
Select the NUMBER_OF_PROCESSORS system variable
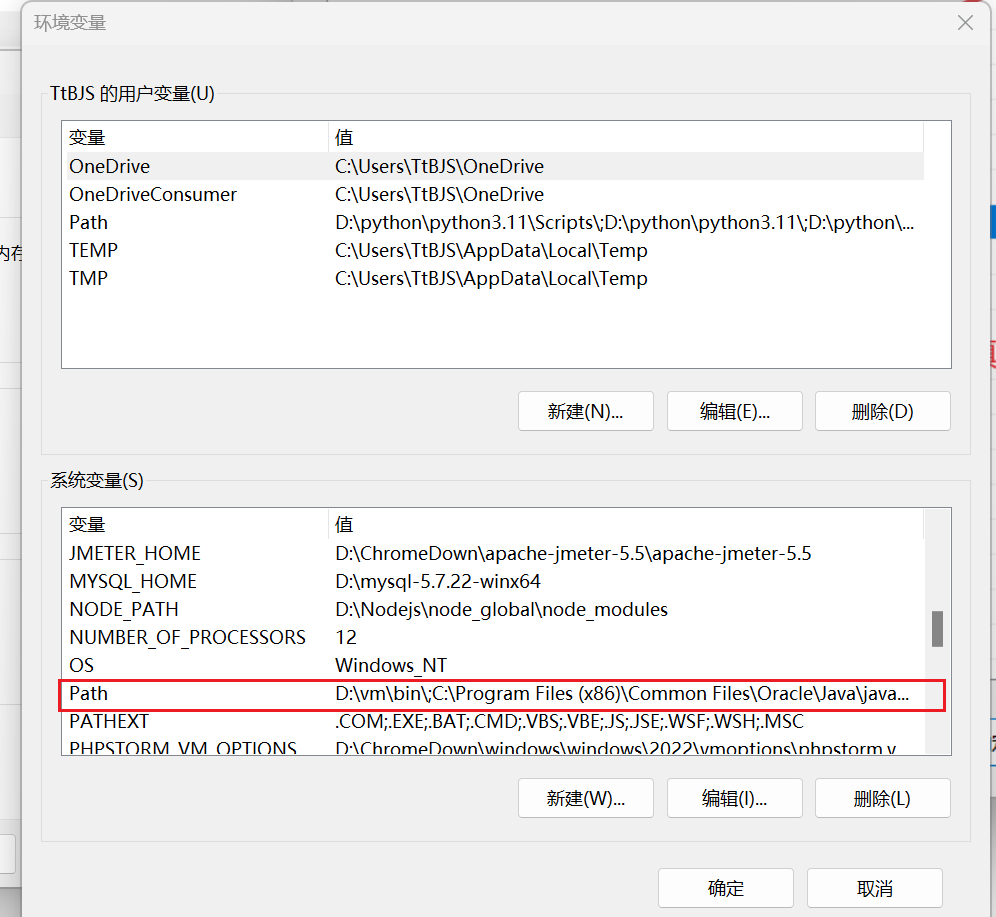pos(494,637)
